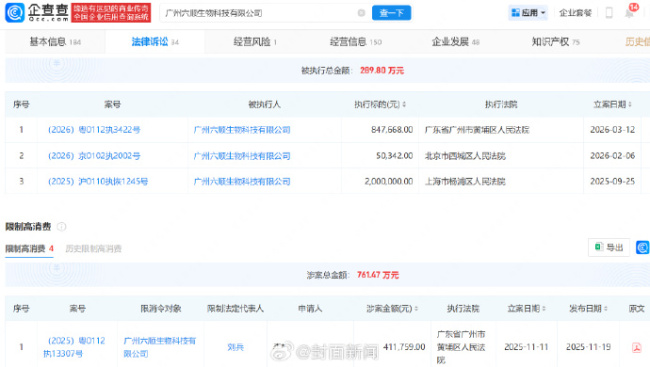Select the 限制高消费 4 sub-tab
Image resolution: width=650 pixels, height=367 pixels.
click(29, 248)
